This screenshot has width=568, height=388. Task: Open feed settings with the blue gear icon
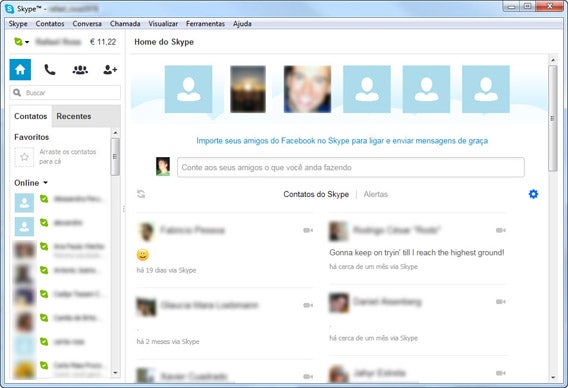pyautogui.click(x=533, y=194)
